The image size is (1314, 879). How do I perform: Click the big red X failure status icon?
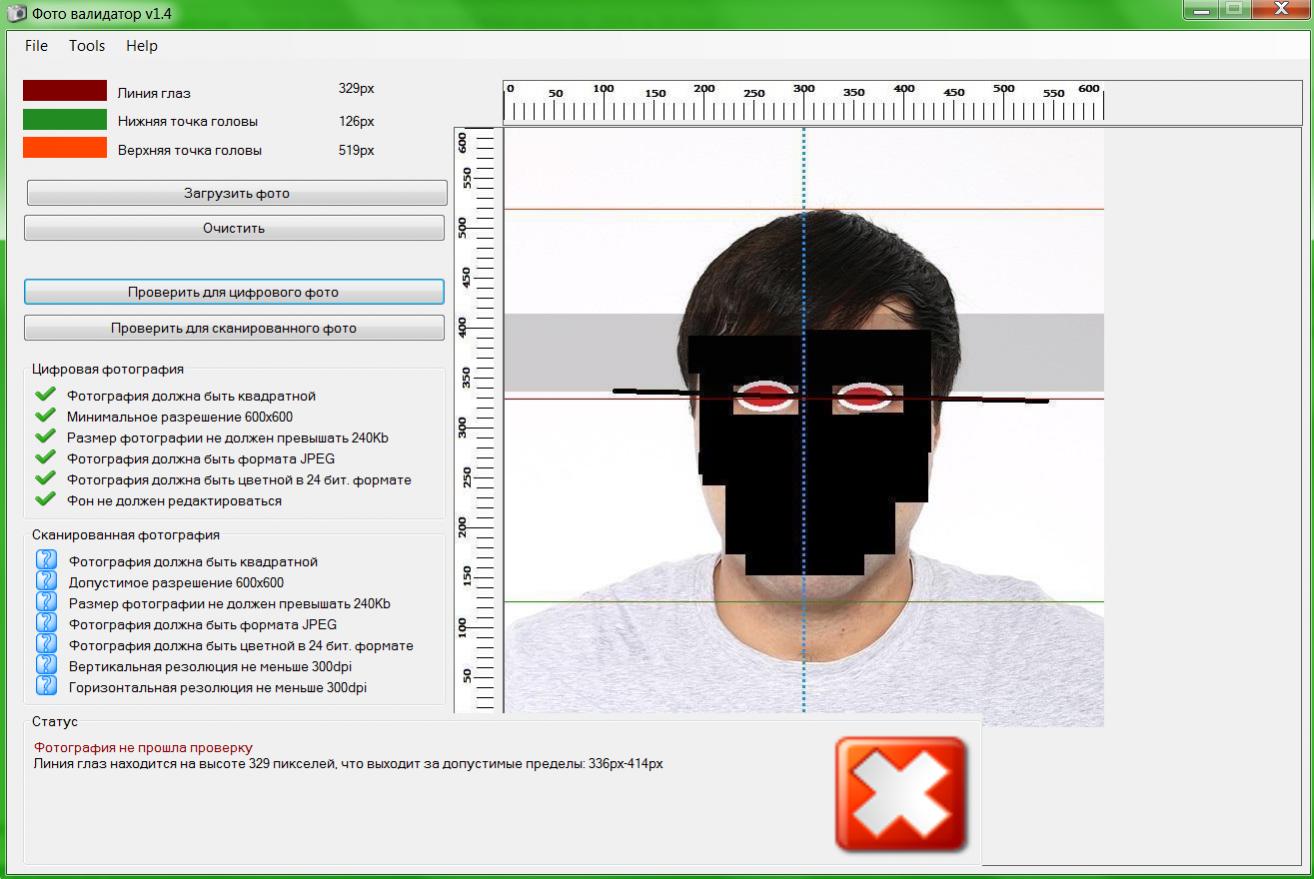[901, 794]
